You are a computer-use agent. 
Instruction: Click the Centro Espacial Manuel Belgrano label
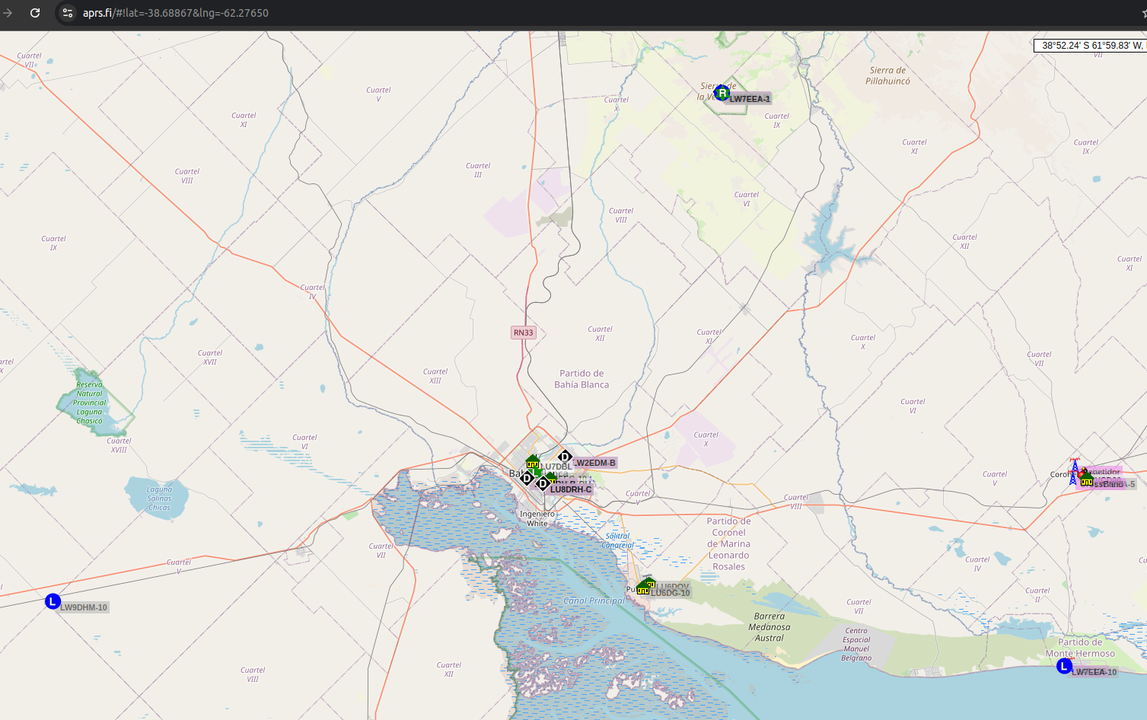tap(856, 644)
